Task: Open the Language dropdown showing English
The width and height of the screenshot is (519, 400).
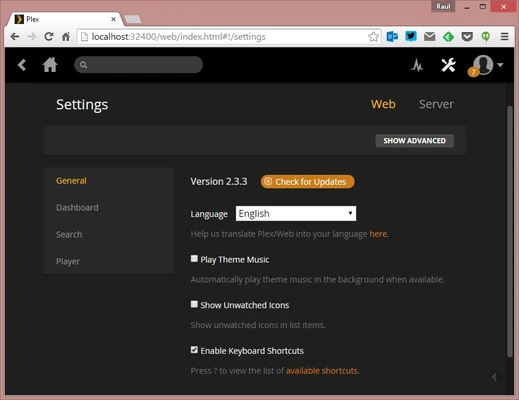Action: point(296,213)
